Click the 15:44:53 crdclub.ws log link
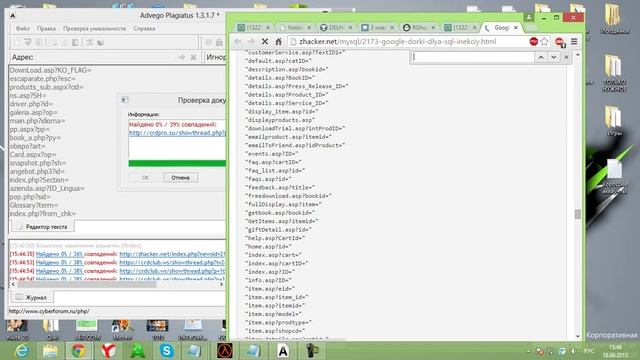Screen dimensions: 640x360 pyautogui.click(x=172, y=262)
